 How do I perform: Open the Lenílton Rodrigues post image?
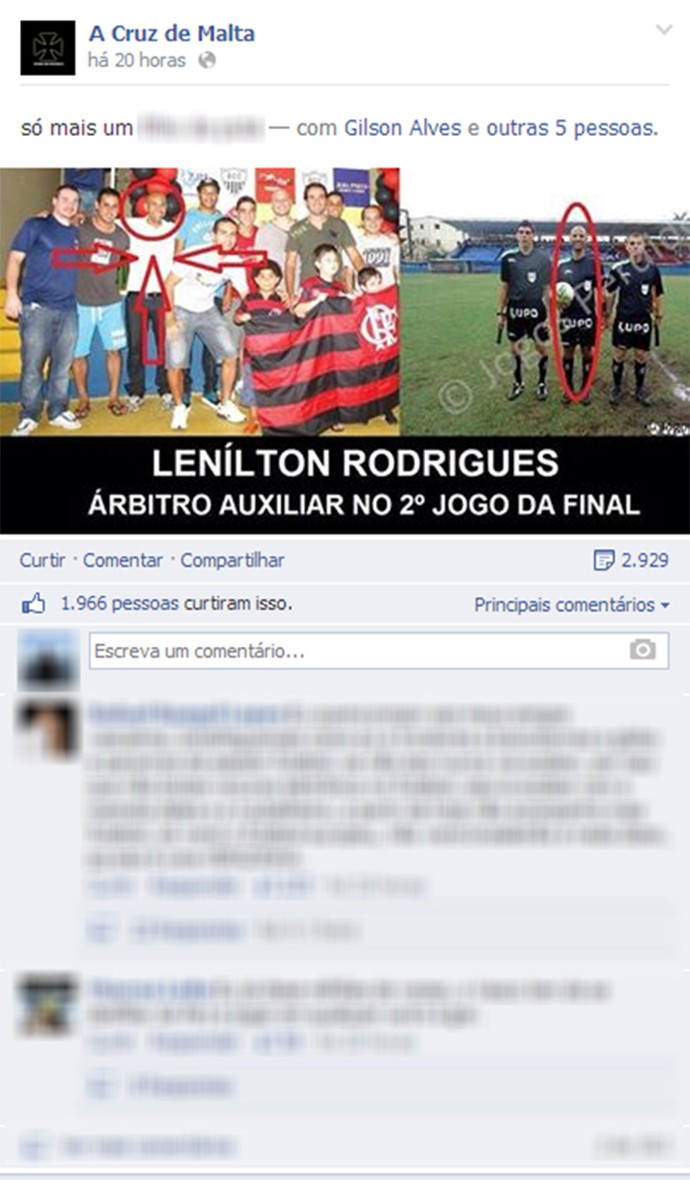345,350
